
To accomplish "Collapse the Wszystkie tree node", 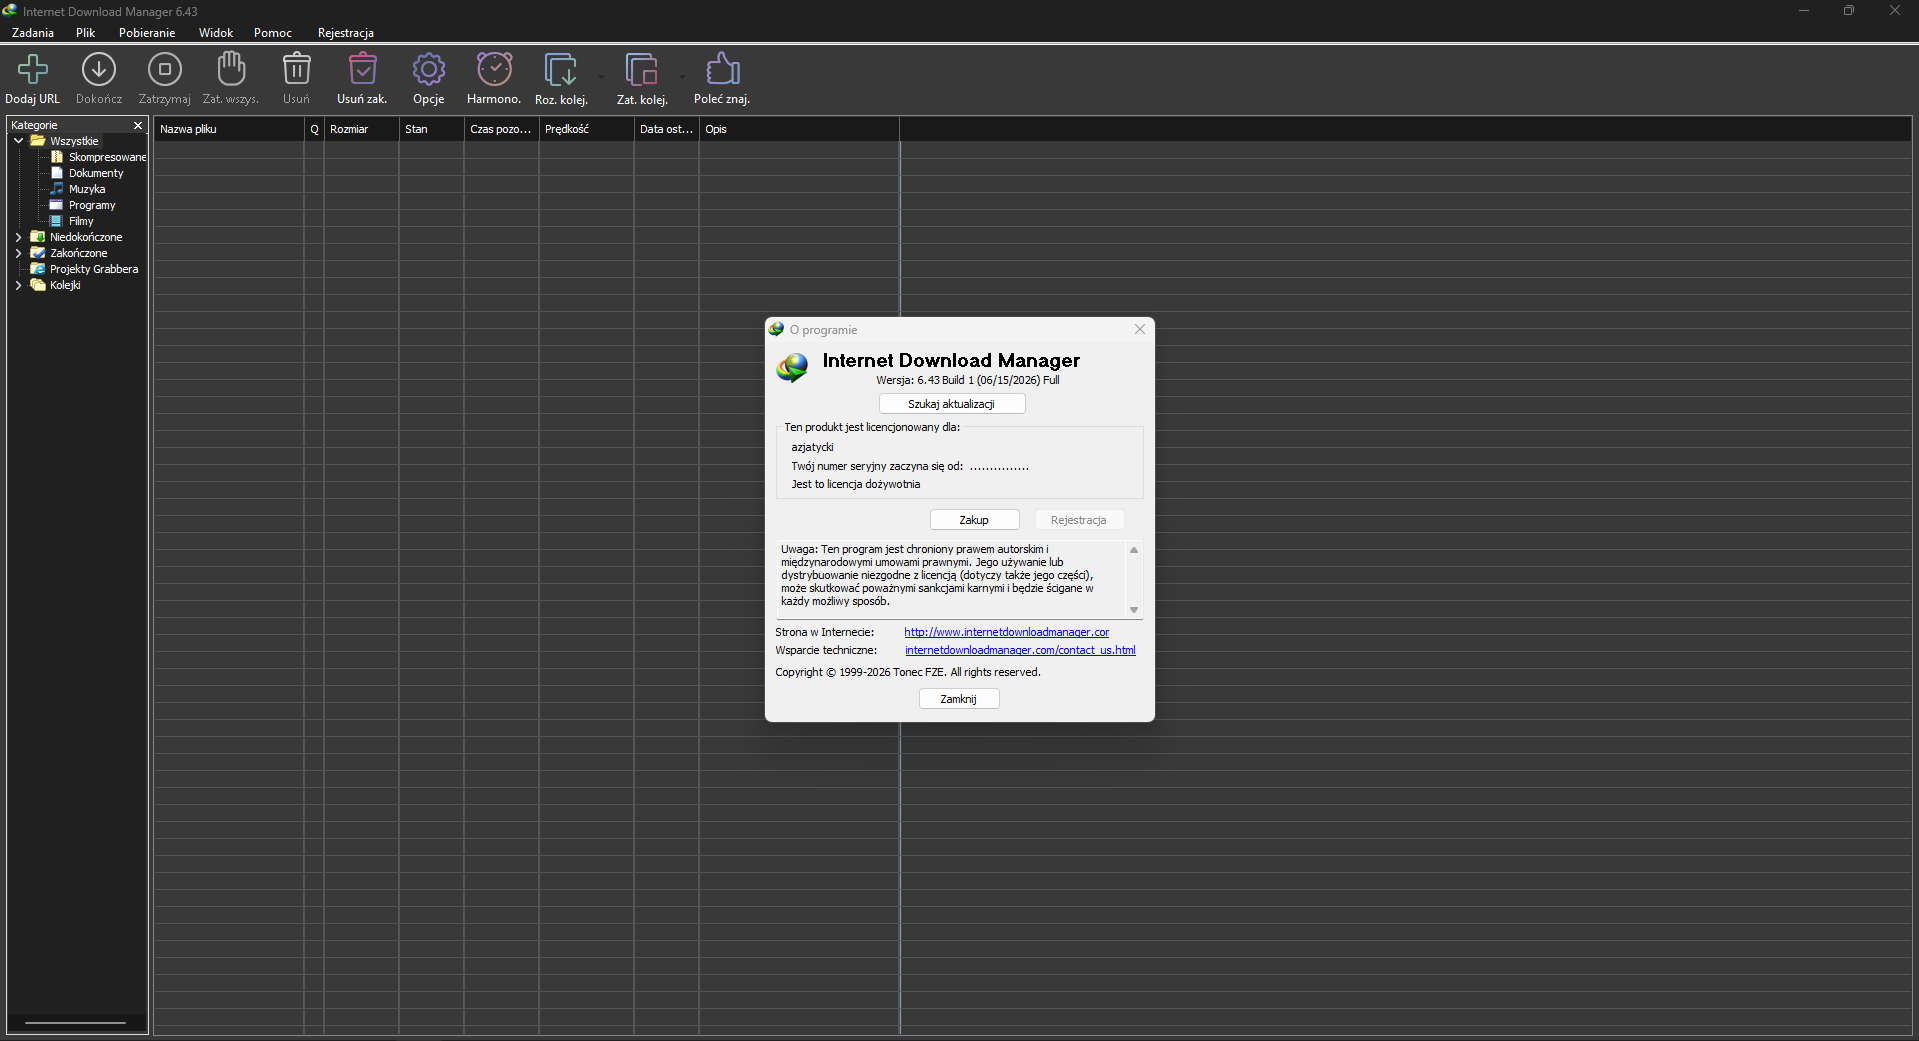I will point(18,141).
